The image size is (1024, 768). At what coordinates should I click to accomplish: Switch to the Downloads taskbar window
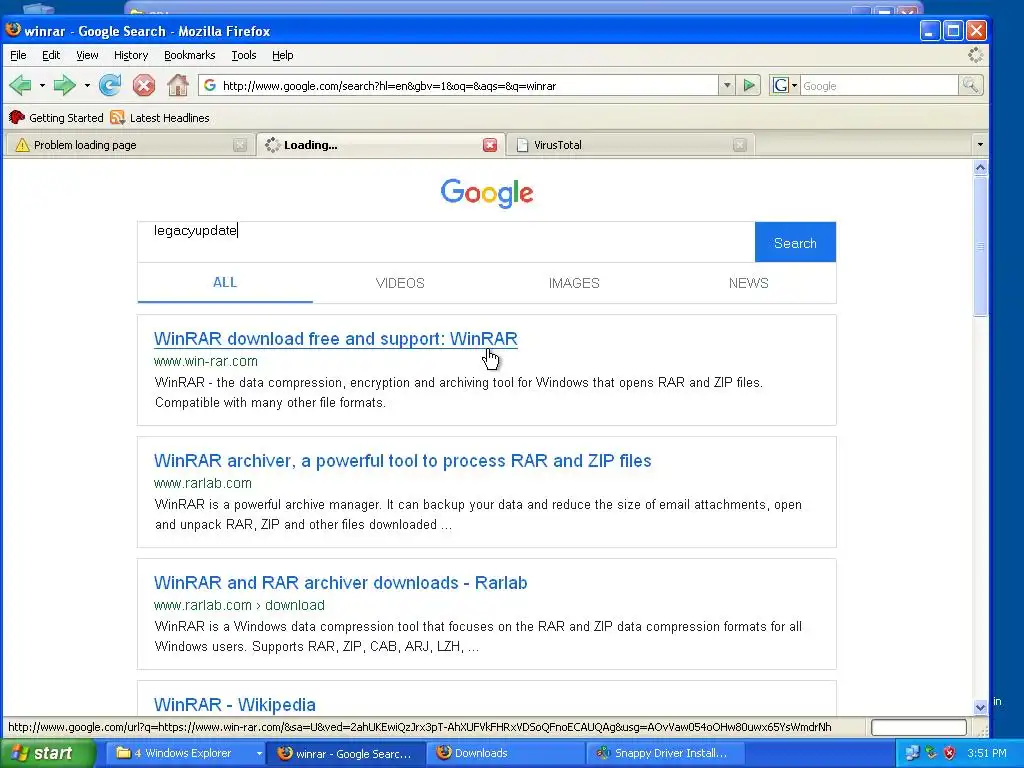click(x=506, y=753)
